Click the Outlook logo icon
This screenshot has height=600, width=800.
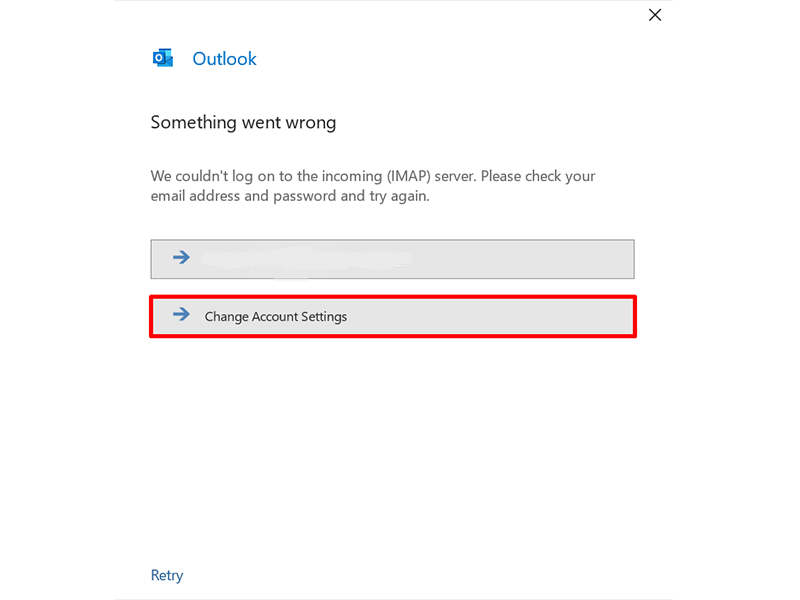[162, 58]
